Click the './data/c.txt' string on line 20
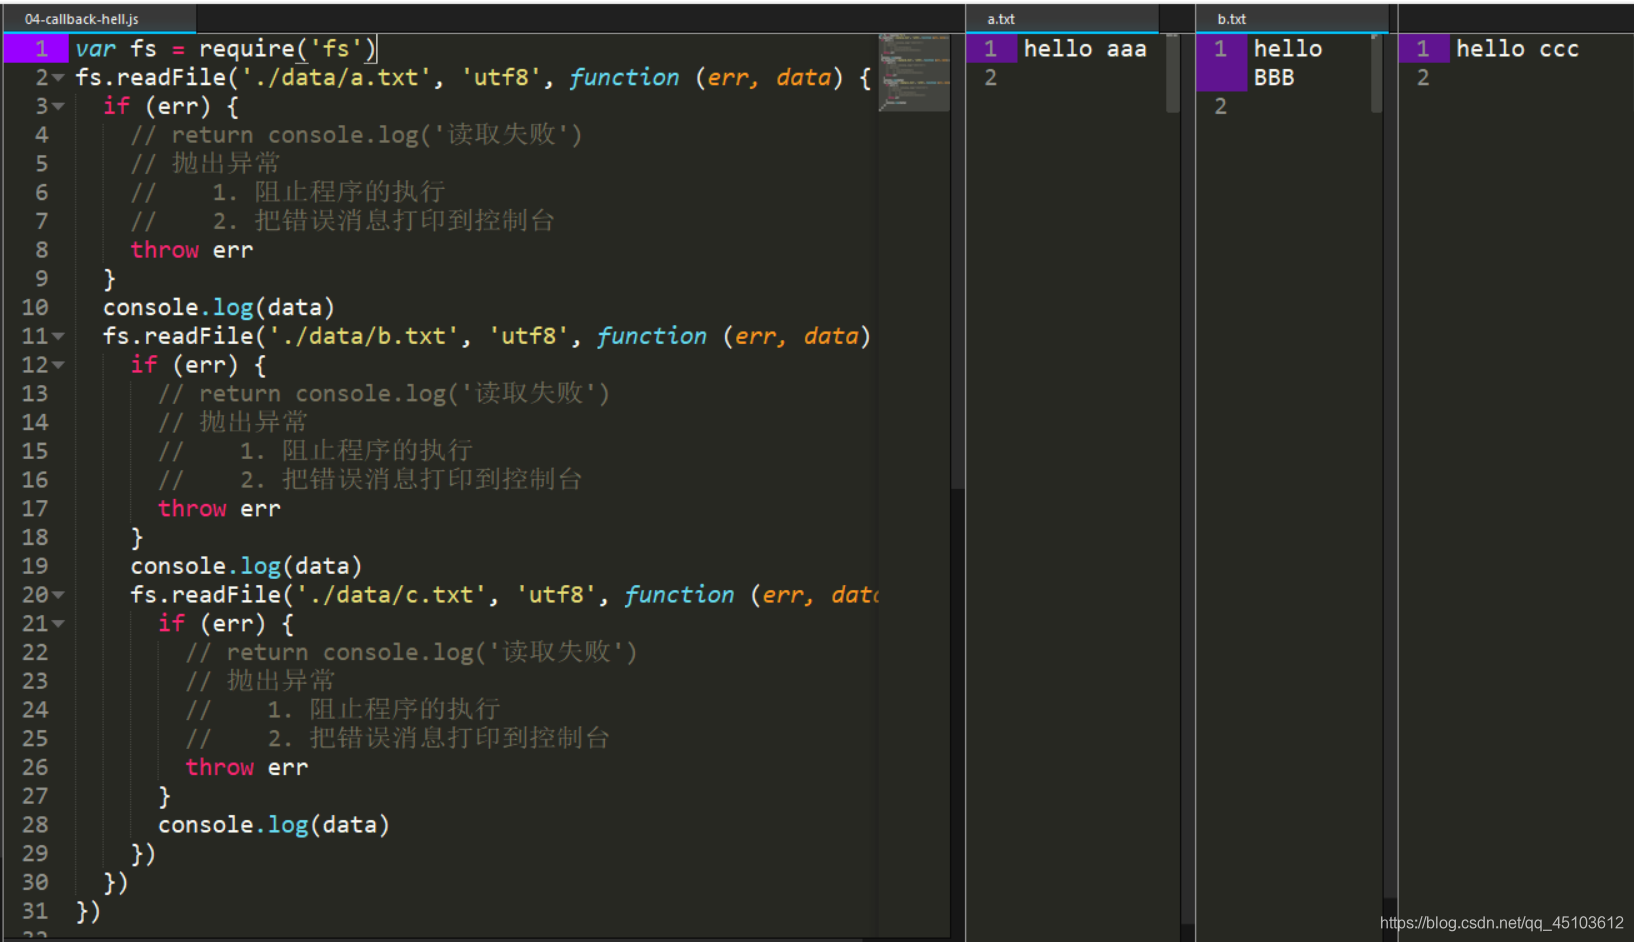This screenshot has height=942, width=1634. coord(391,595)
